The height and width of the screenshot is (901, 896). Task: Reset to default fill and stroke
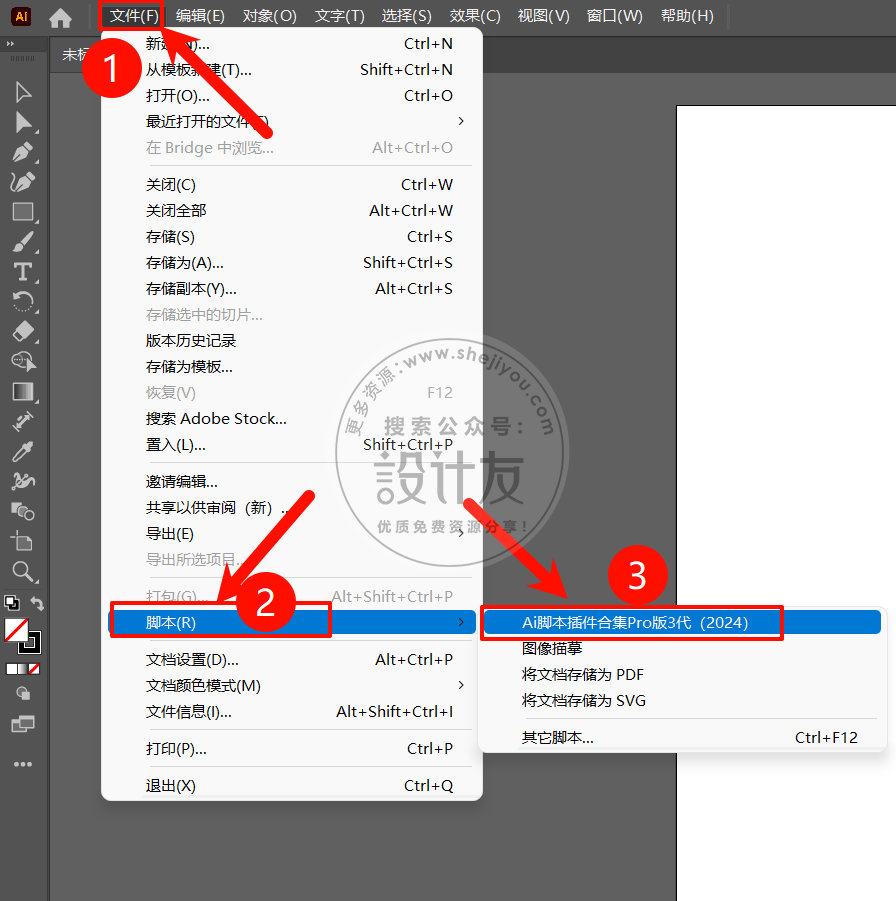11,603
